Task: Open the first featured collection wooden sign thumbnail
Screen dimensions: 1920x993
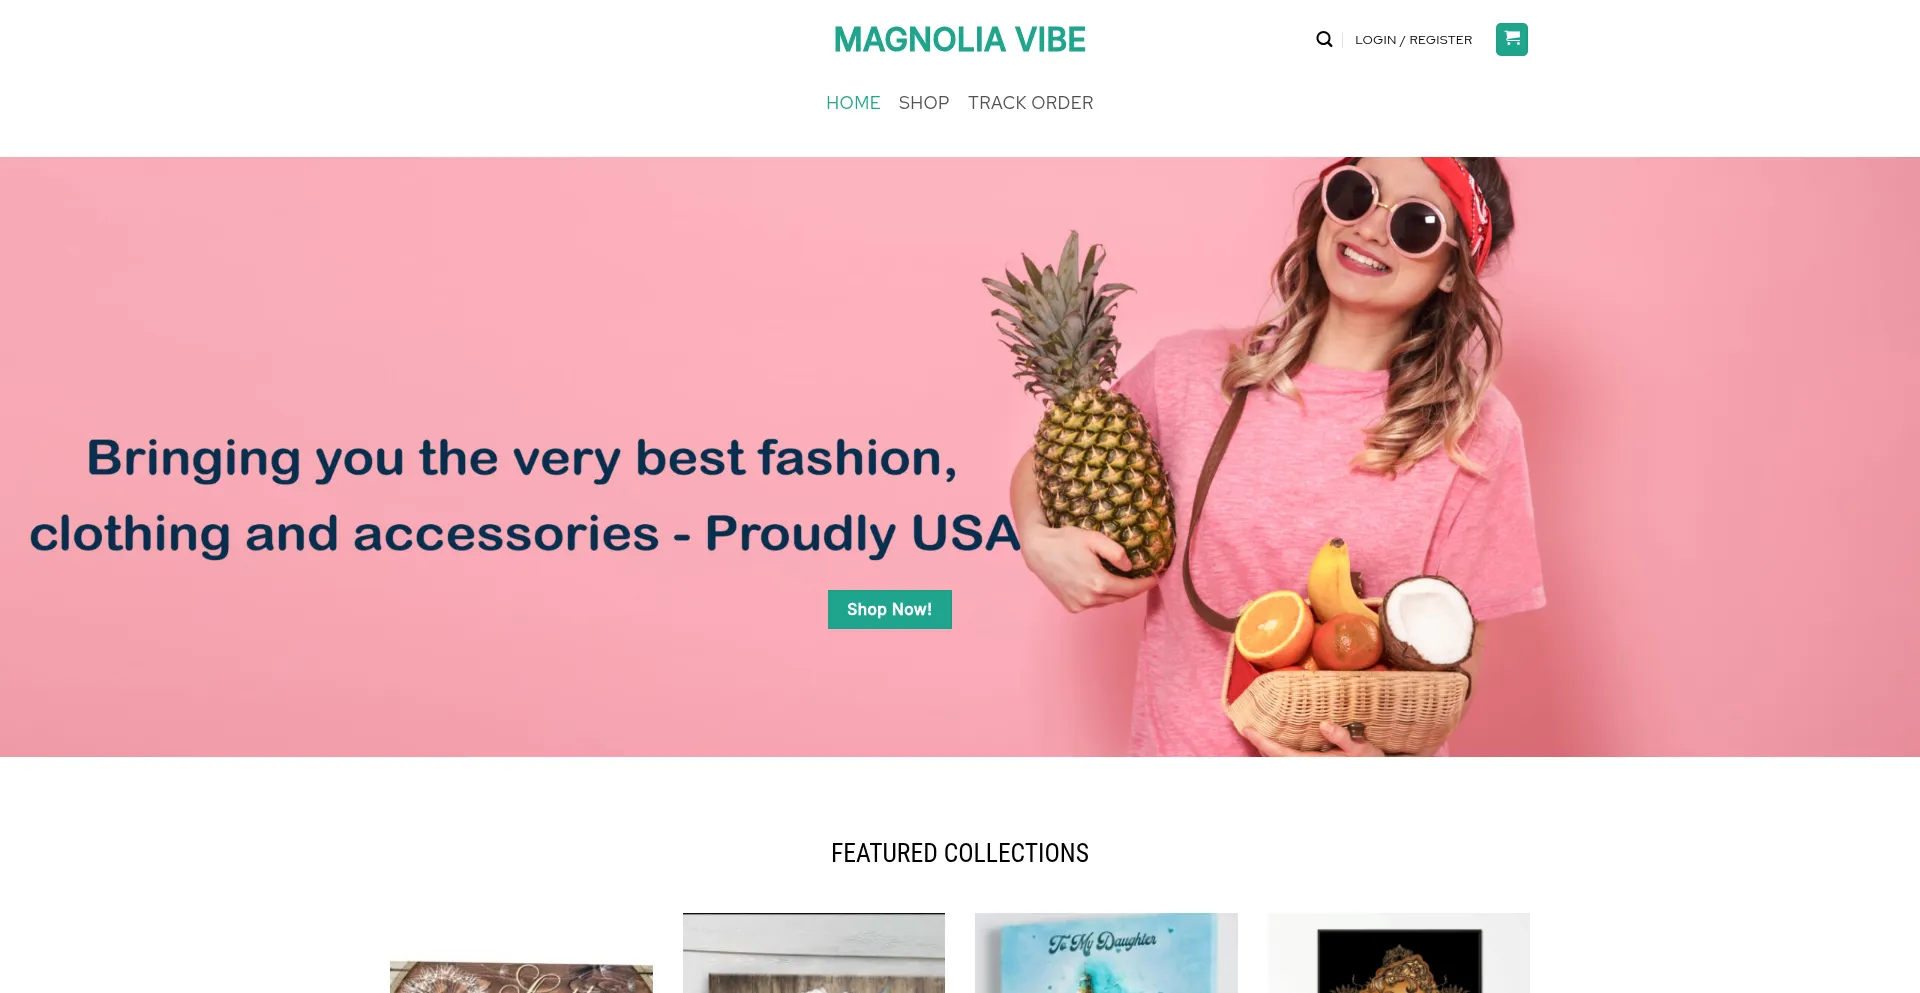Action: pyautogui.click(x=521, y=977)
